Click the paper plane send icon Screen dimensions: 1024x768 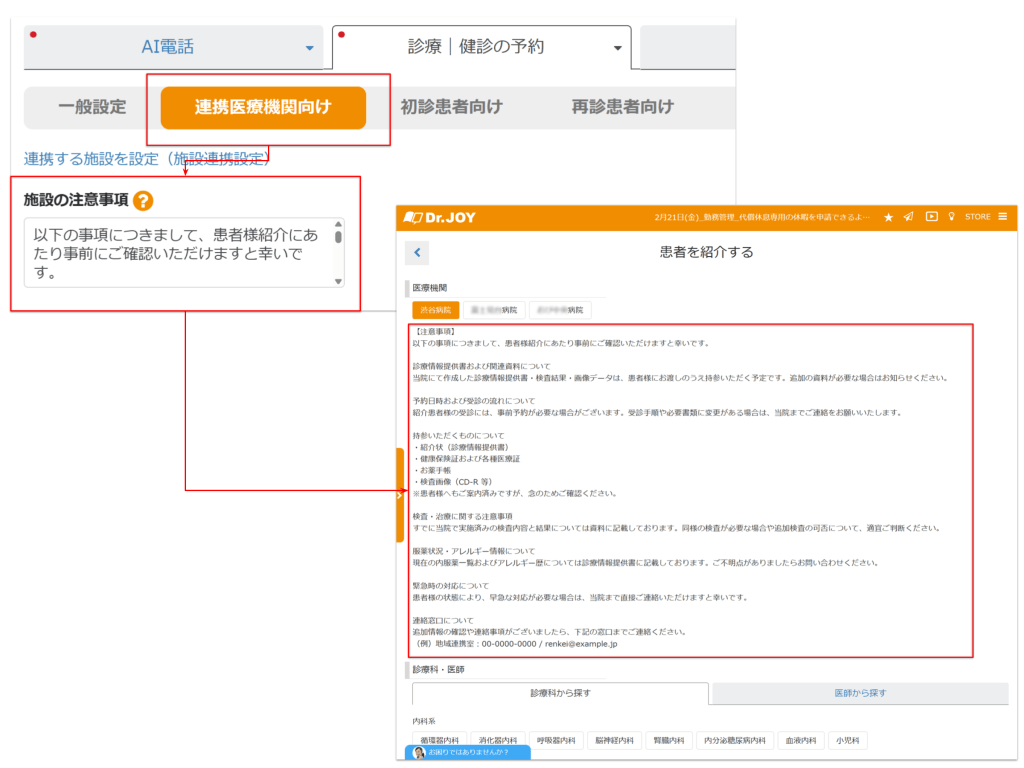click(x=909, y=217)
